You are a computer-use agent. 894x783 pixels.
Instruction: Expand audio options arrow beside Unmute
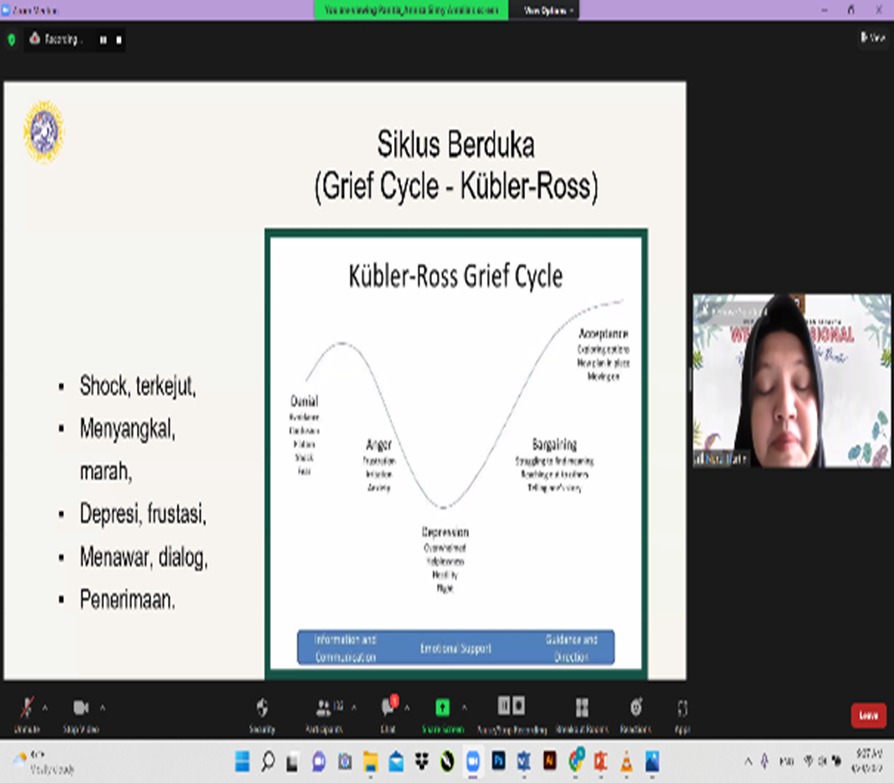[x=45, y=706]
